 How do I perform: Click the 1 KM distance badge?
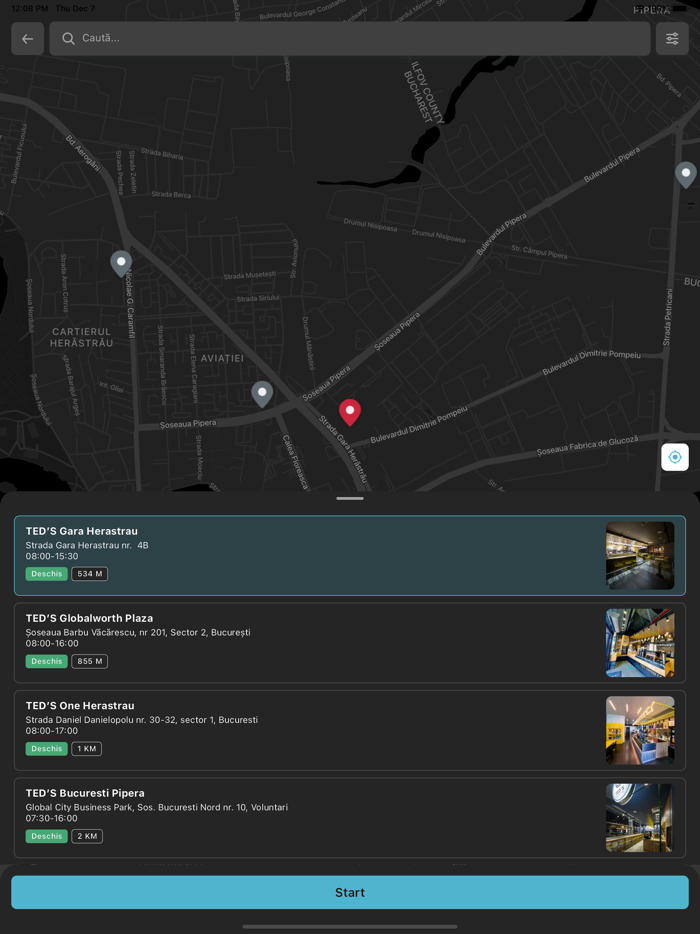pos(86,749)
